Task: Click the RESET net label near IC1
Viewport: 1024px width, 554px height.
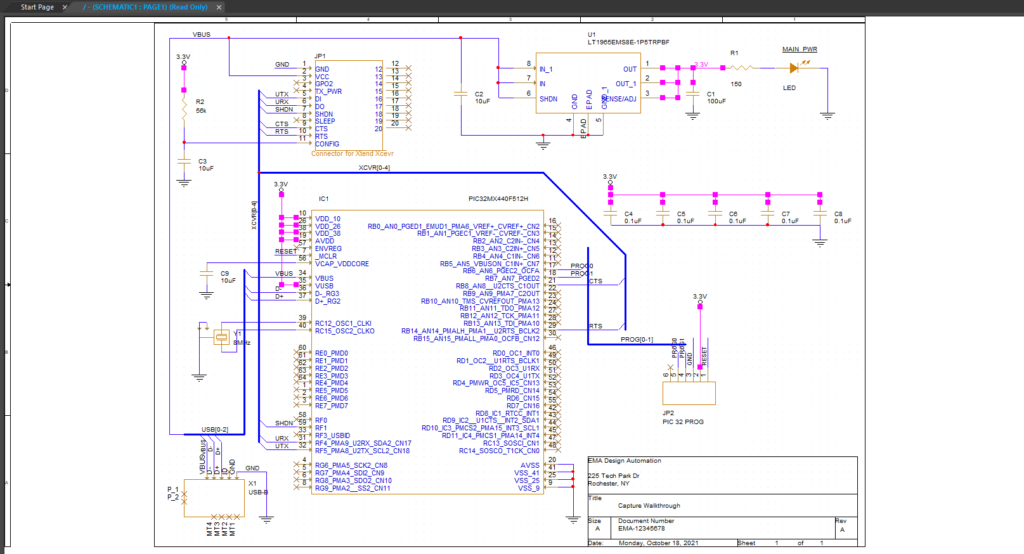Action: (285, 252)
